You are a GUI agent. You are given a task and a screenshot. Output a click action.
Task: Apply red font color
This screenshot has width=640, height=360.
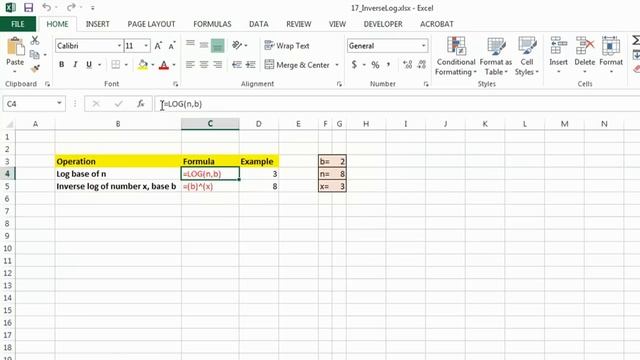[164, 64]
